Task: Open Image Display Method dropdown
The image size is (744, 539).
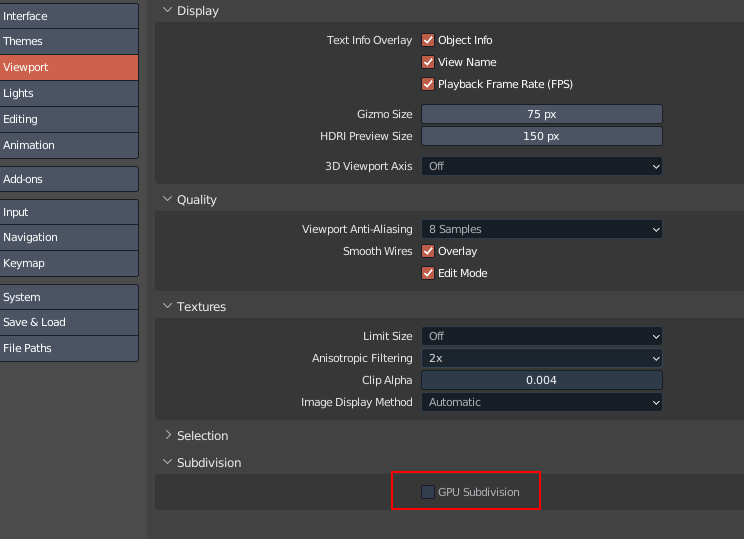Action: click(541, 402)
